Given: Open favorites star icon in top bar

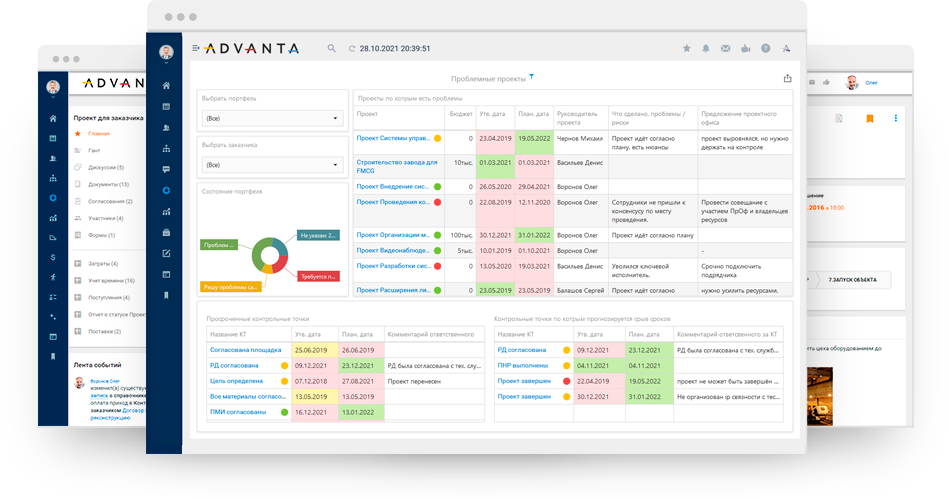Looking at the screenshot, I should [686, 48].
